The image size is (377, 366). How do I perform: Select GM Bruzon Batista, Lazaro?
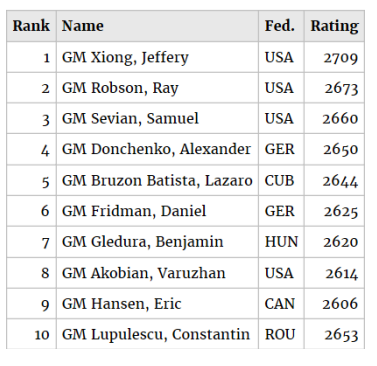click(157, 180)
